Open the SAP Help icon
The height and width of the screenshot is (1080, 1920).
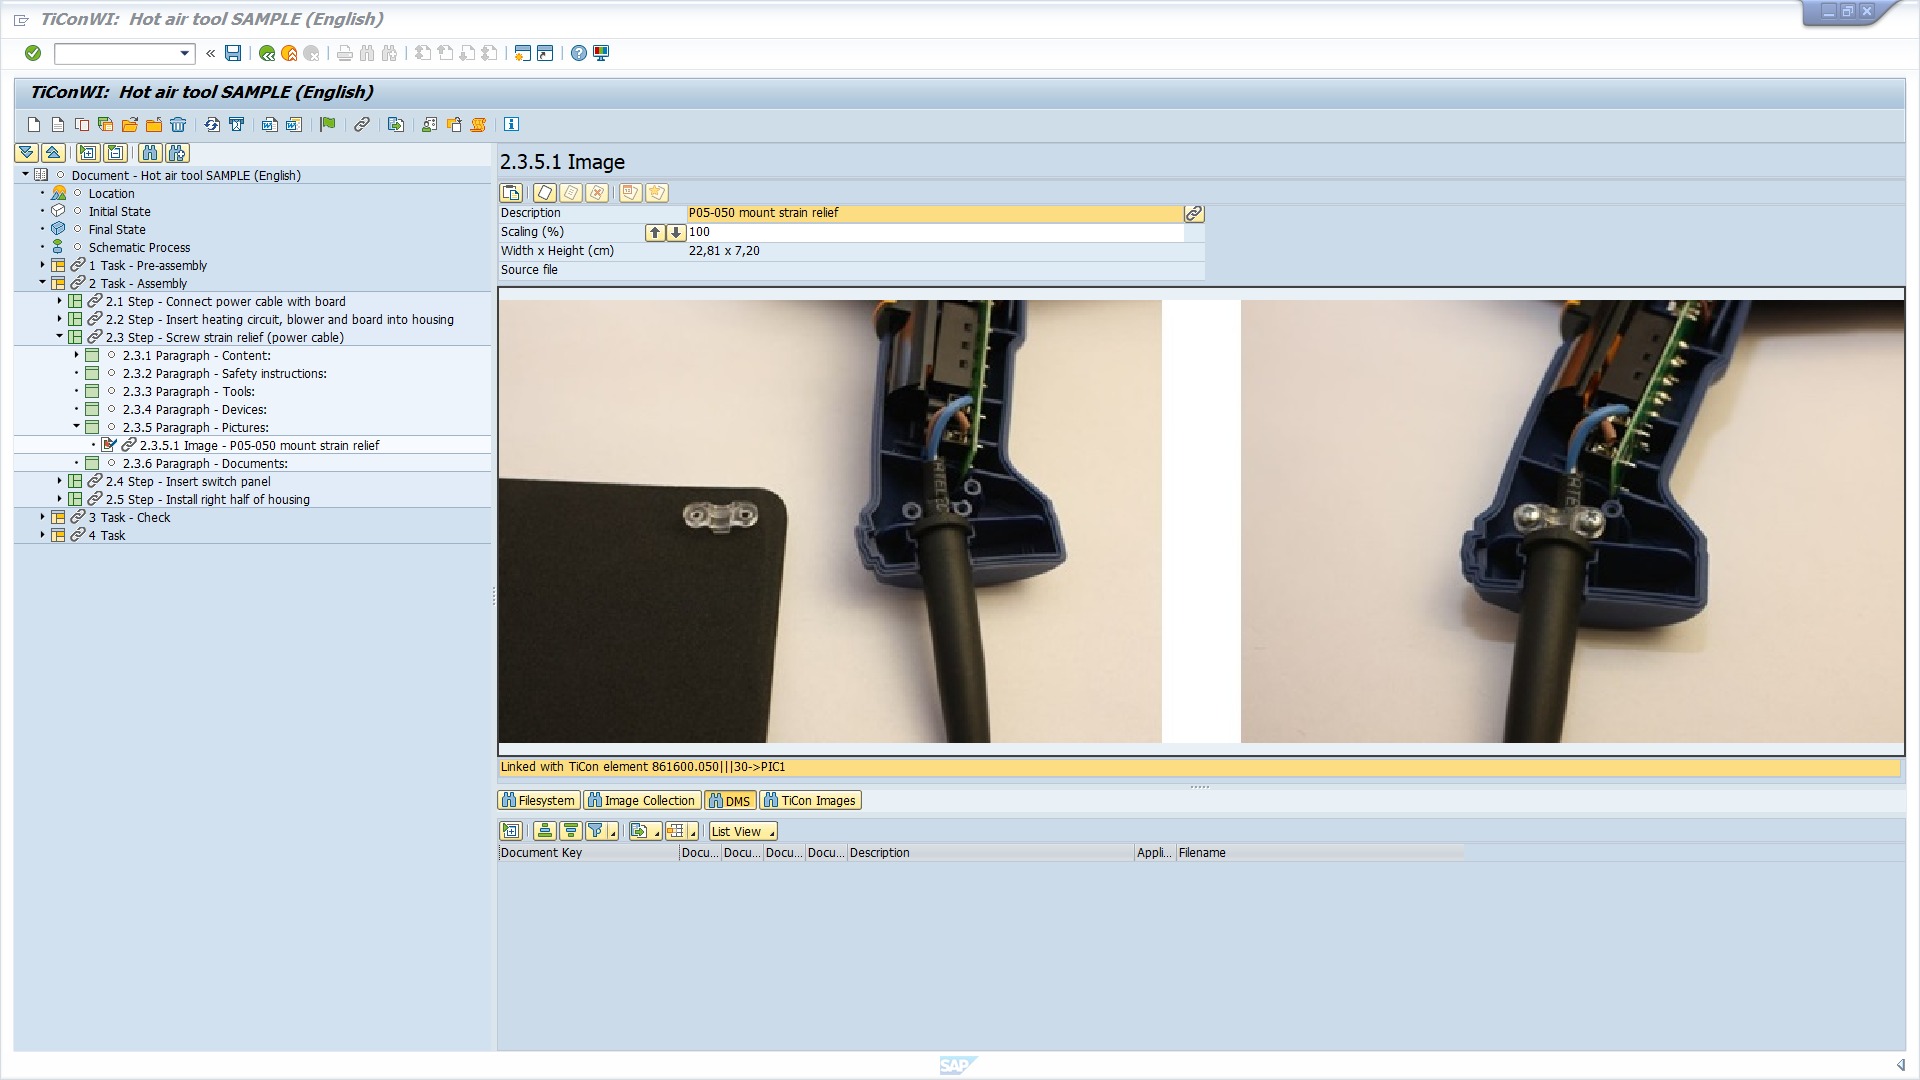pos(579,53)
